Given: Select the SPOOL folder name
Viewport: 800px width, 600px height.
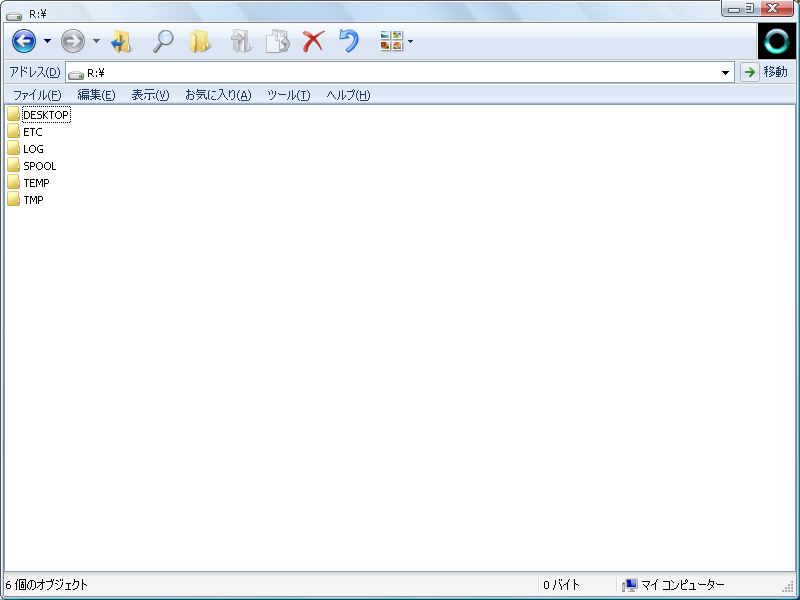Looking at the screenshot, I should [x=40, y=166].
